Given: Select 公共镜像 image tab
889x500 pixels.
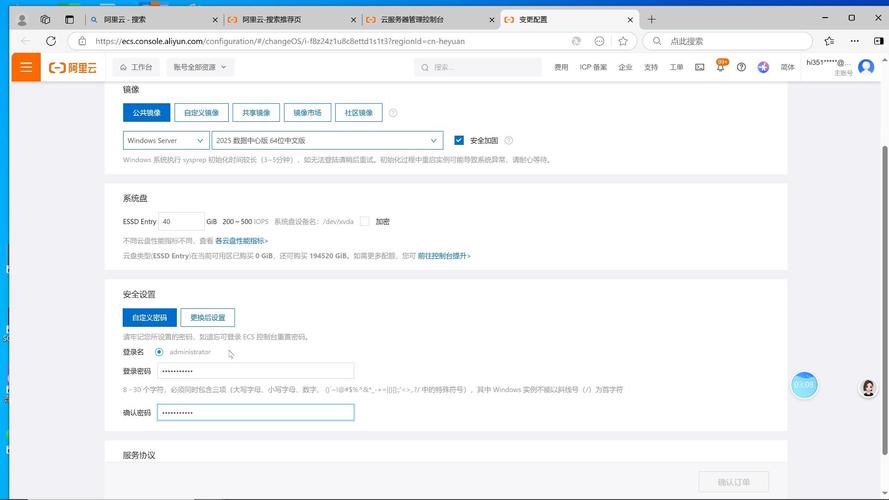Looking at the screenshot, I should (146, 112).
